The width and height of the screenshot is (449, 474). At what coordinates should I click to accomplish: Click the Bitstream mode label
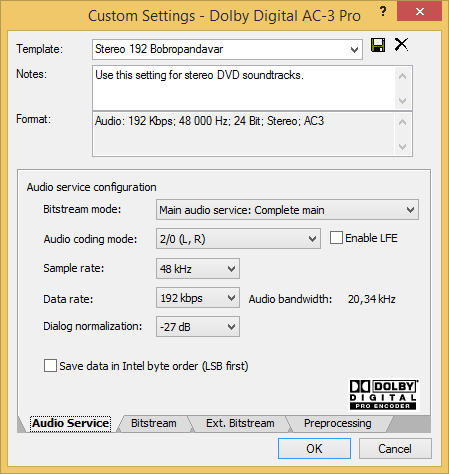tap(82, 209)
